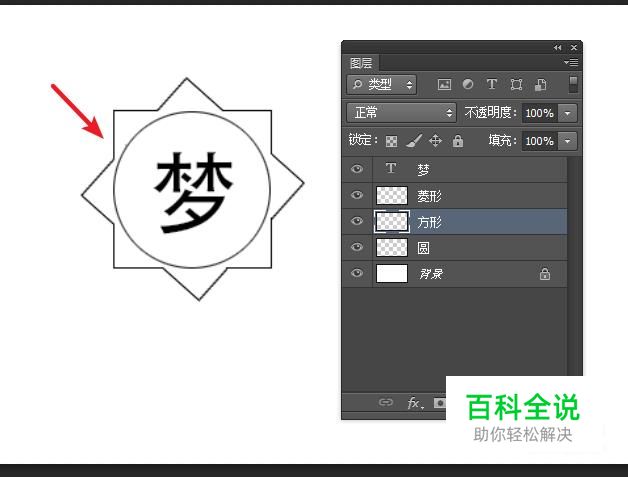
Task: Select the 菱形 layer name
Action: point(429,196)
